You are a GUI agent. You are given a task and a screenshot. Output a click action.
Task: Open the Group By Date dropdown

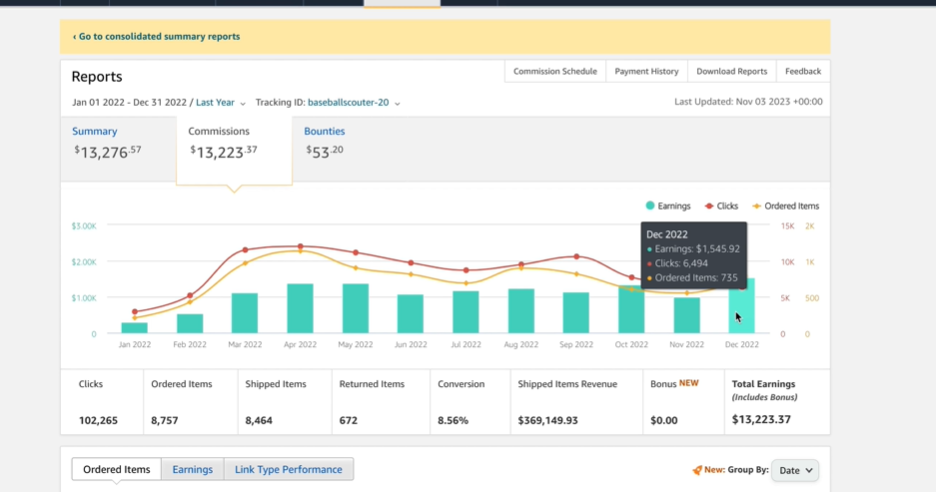click(x=795, y=471)
